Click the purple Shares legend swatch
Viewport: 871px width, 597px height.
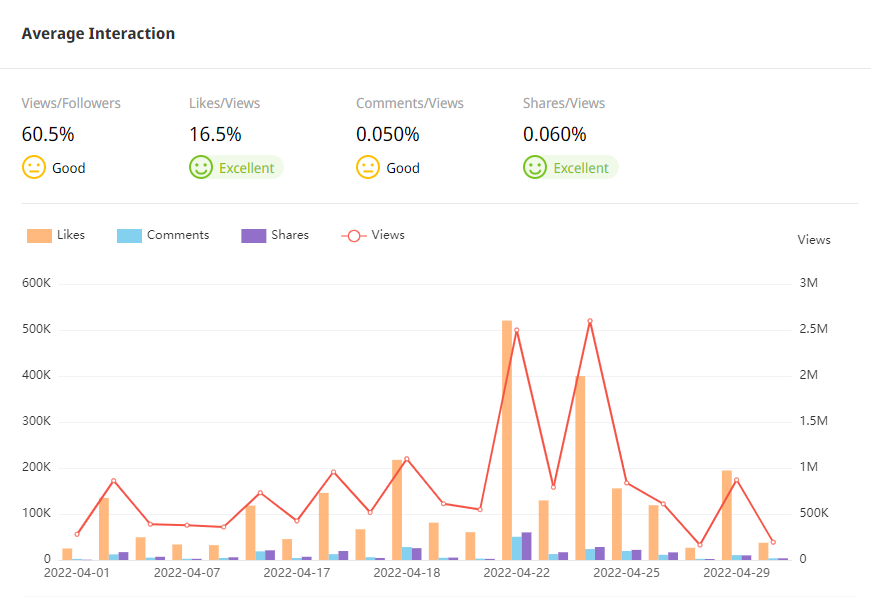click(254, 236)
